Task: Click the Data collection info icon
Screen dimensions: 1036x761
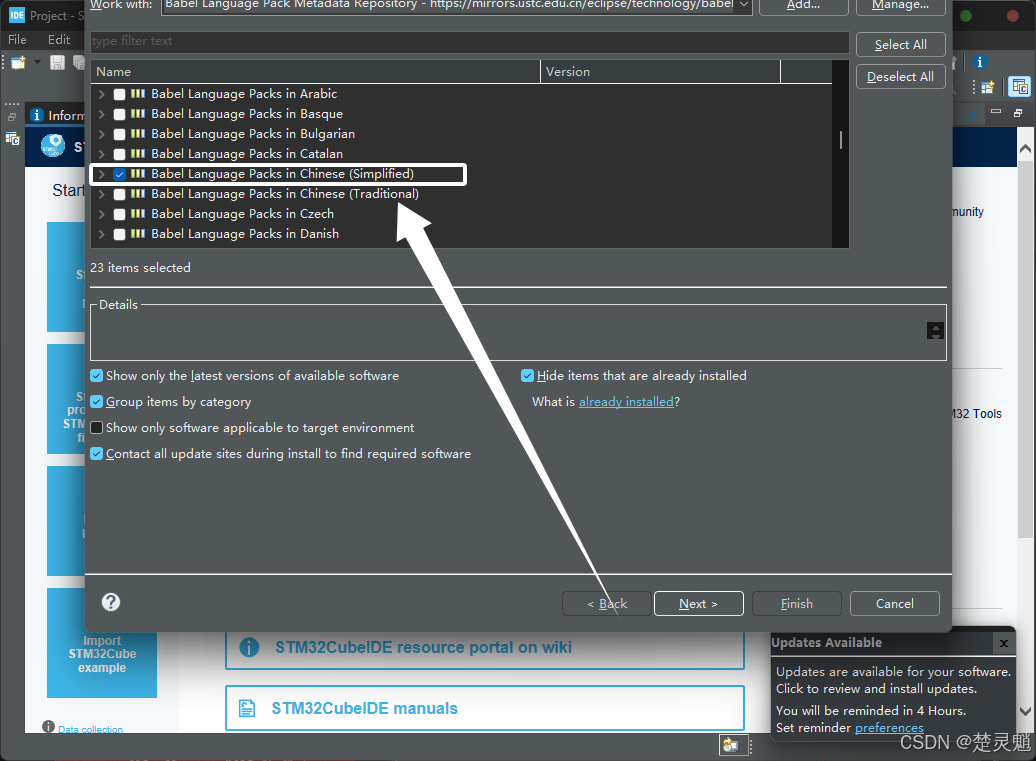Action: [48, 727]
